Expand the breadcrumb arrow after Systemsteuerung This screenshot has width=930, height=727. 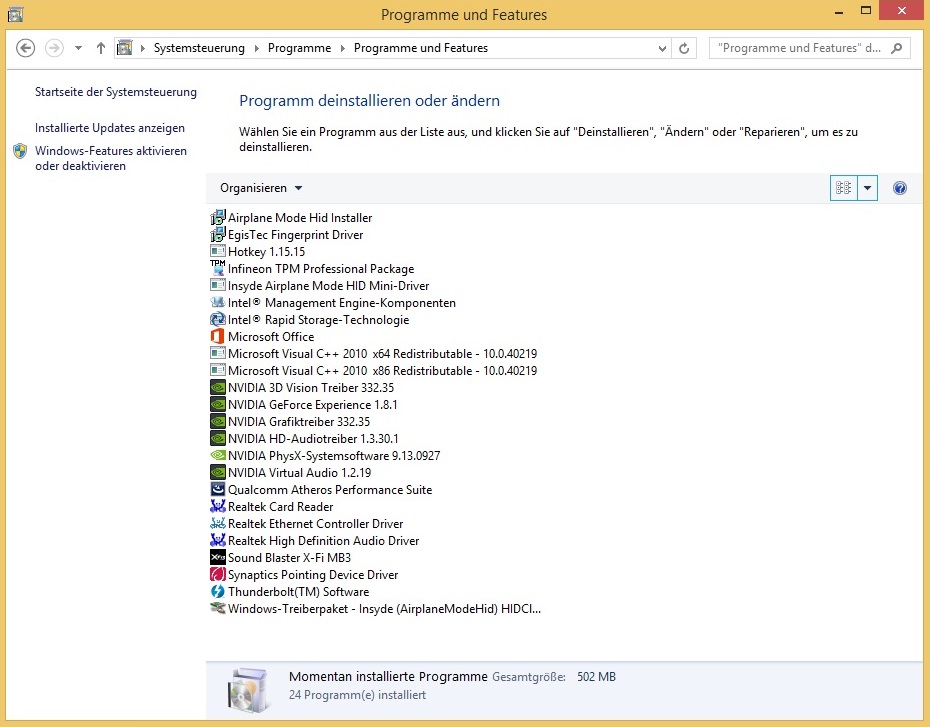tap(256, 48)
